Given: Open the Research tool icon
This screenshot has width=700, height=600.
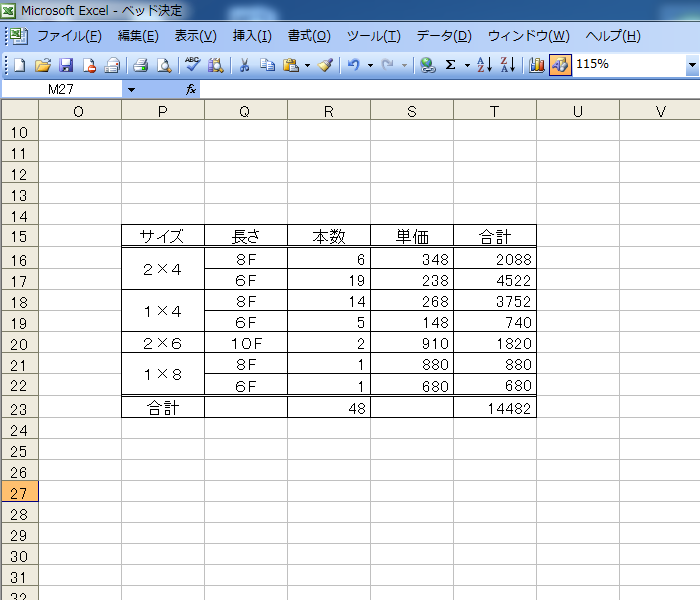Looking at the screenshot, I should (x=216, y=65).
